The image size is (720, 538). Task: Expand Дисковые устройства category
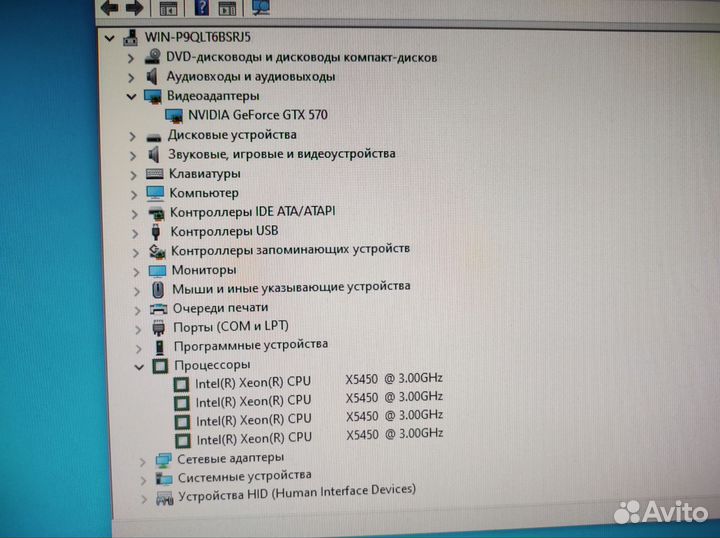pos(133,136)
